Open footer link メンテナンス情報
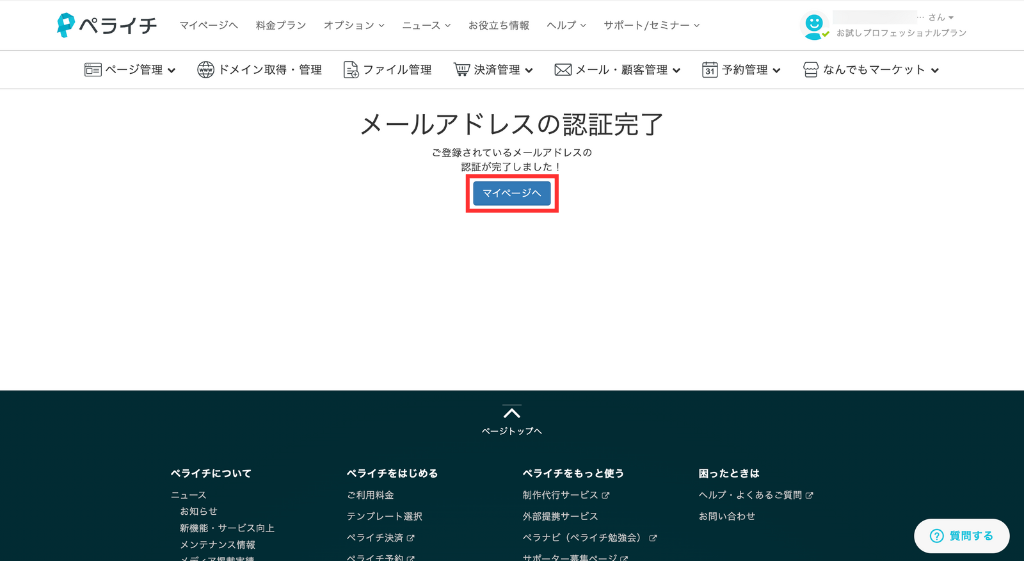Viewport: 1024px width, 561px height. tap(217, 545)
